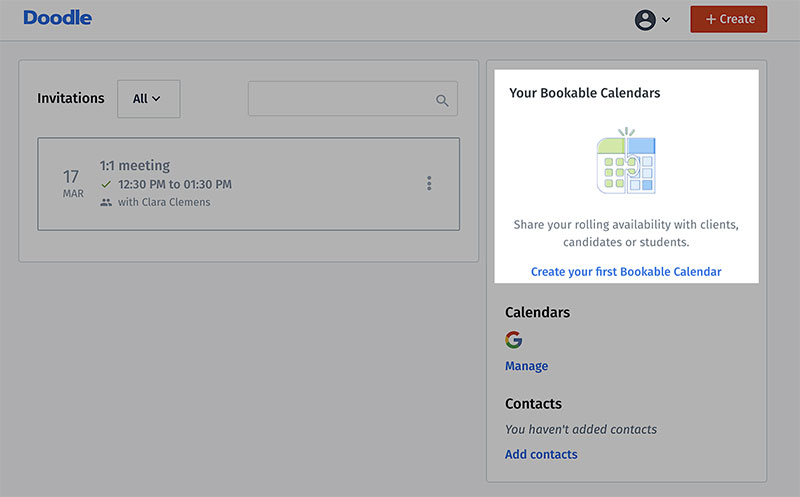Click the bookable calendar illustration
The image size is (800, 497).
coord(626,161)
